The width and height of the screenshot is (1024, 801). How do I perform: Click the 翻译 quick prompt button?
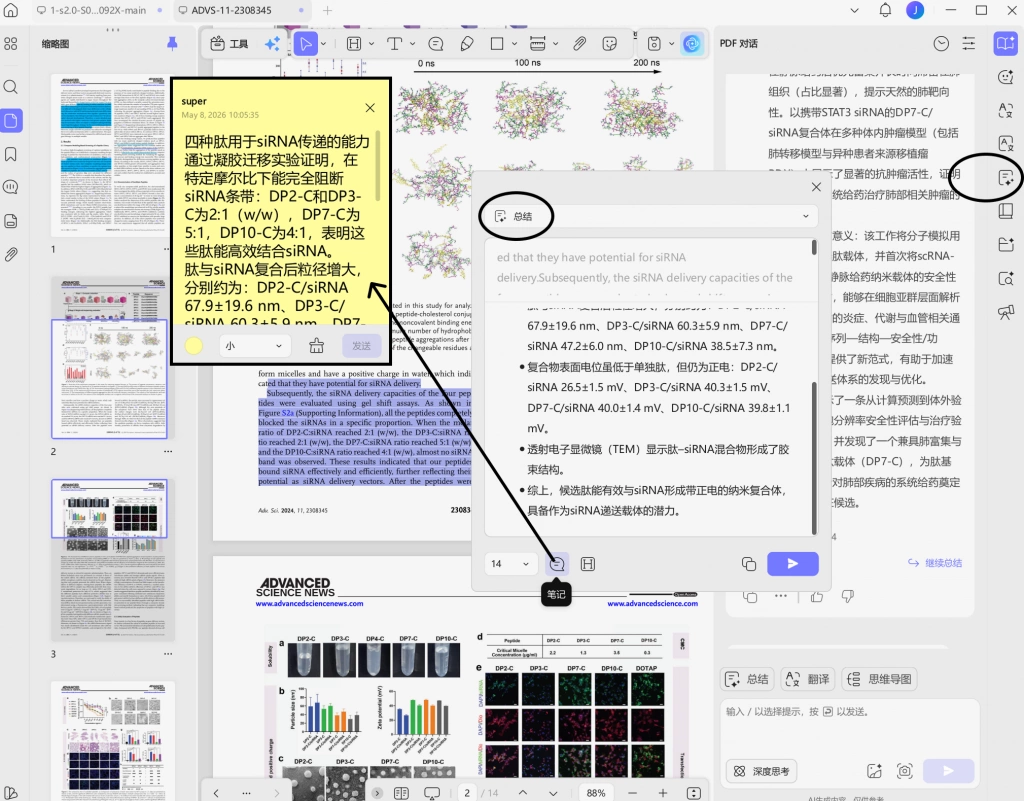[807, 679]
